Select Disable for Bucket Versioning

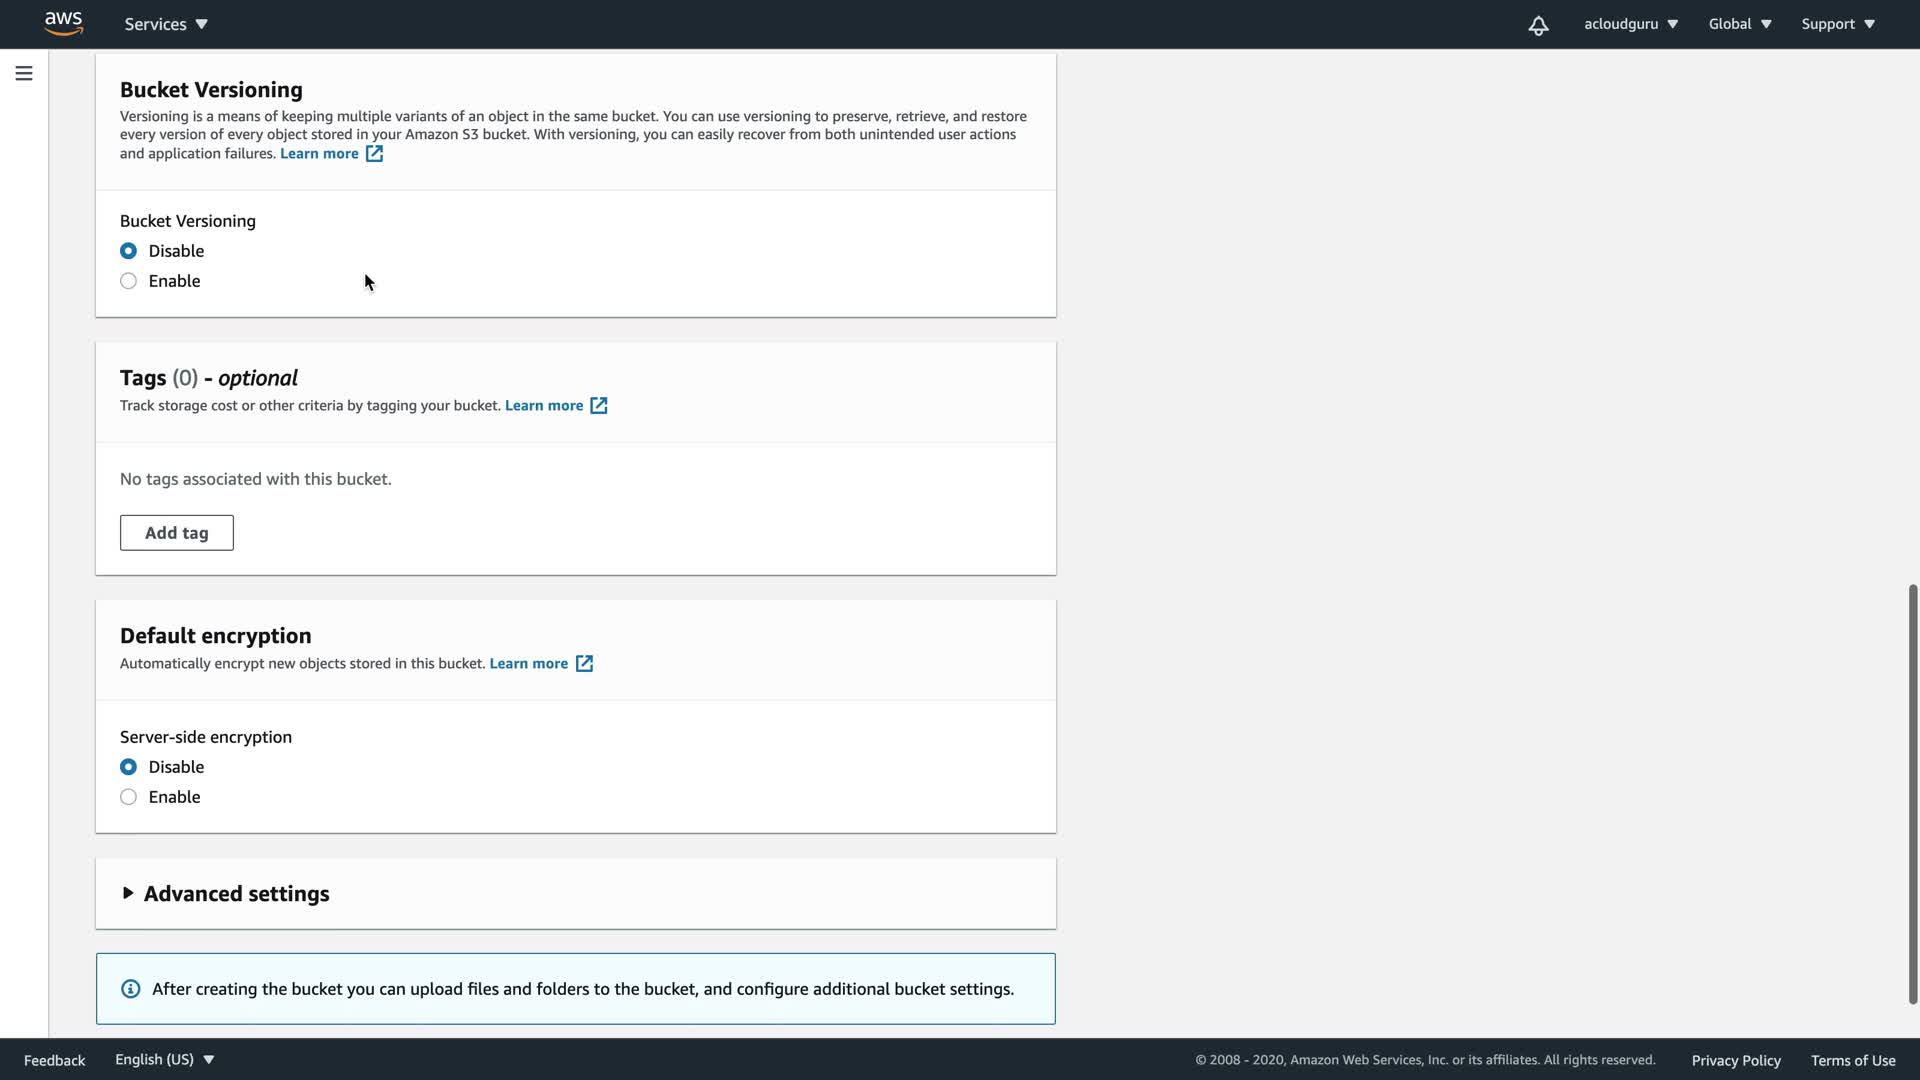[129, 251]
